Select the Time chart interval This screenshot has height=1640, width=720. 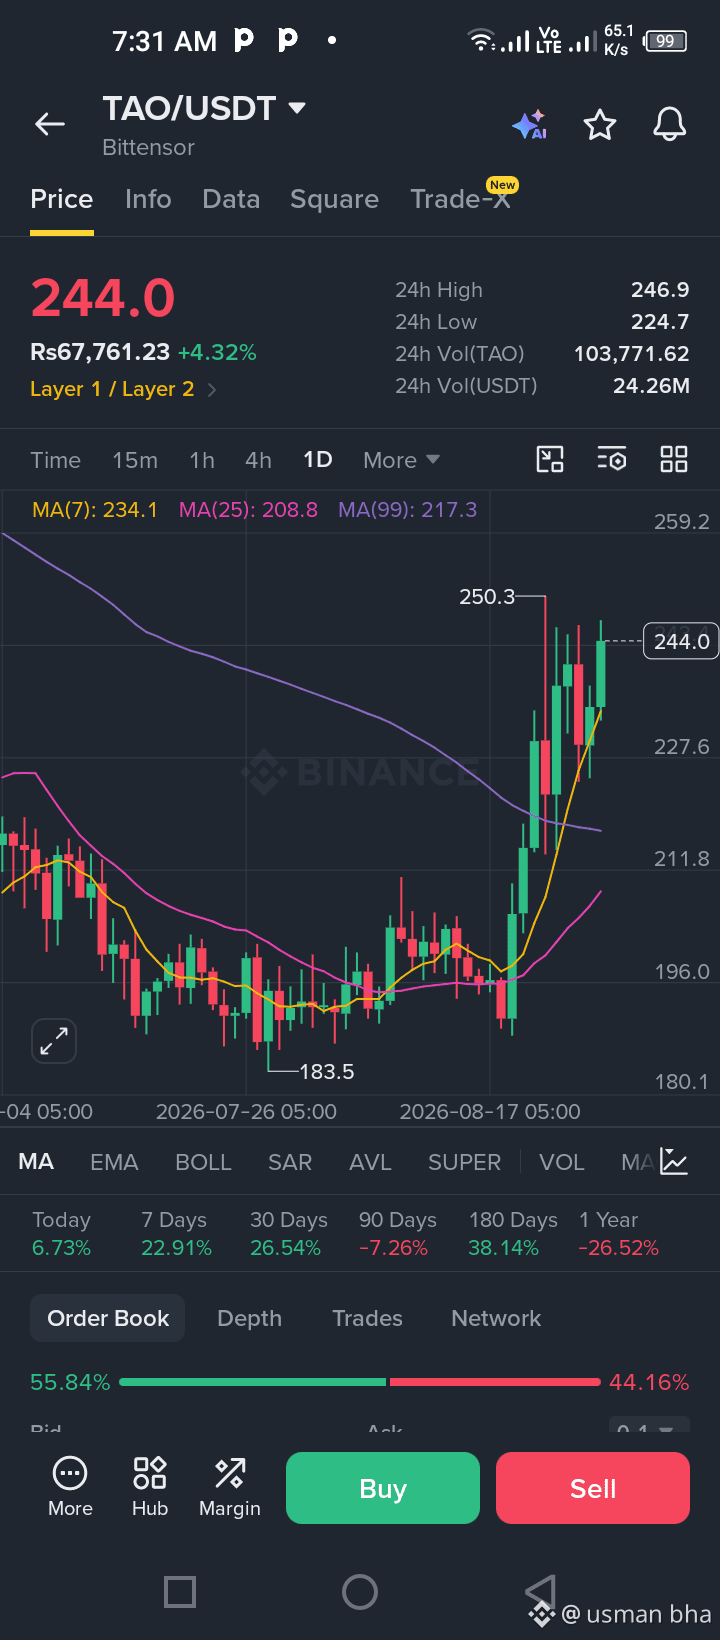(55, 460)
